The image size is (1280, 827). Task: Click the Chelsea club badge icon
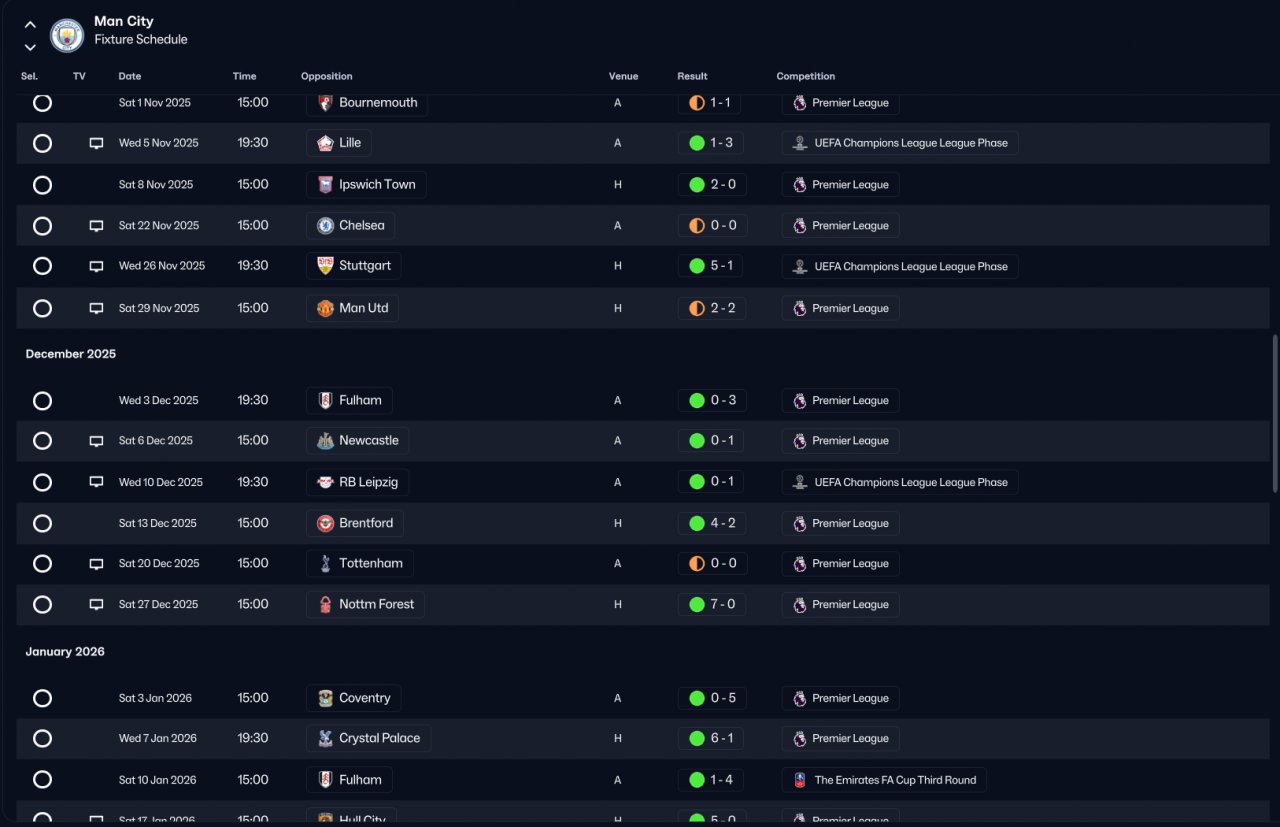coord(325,226)
